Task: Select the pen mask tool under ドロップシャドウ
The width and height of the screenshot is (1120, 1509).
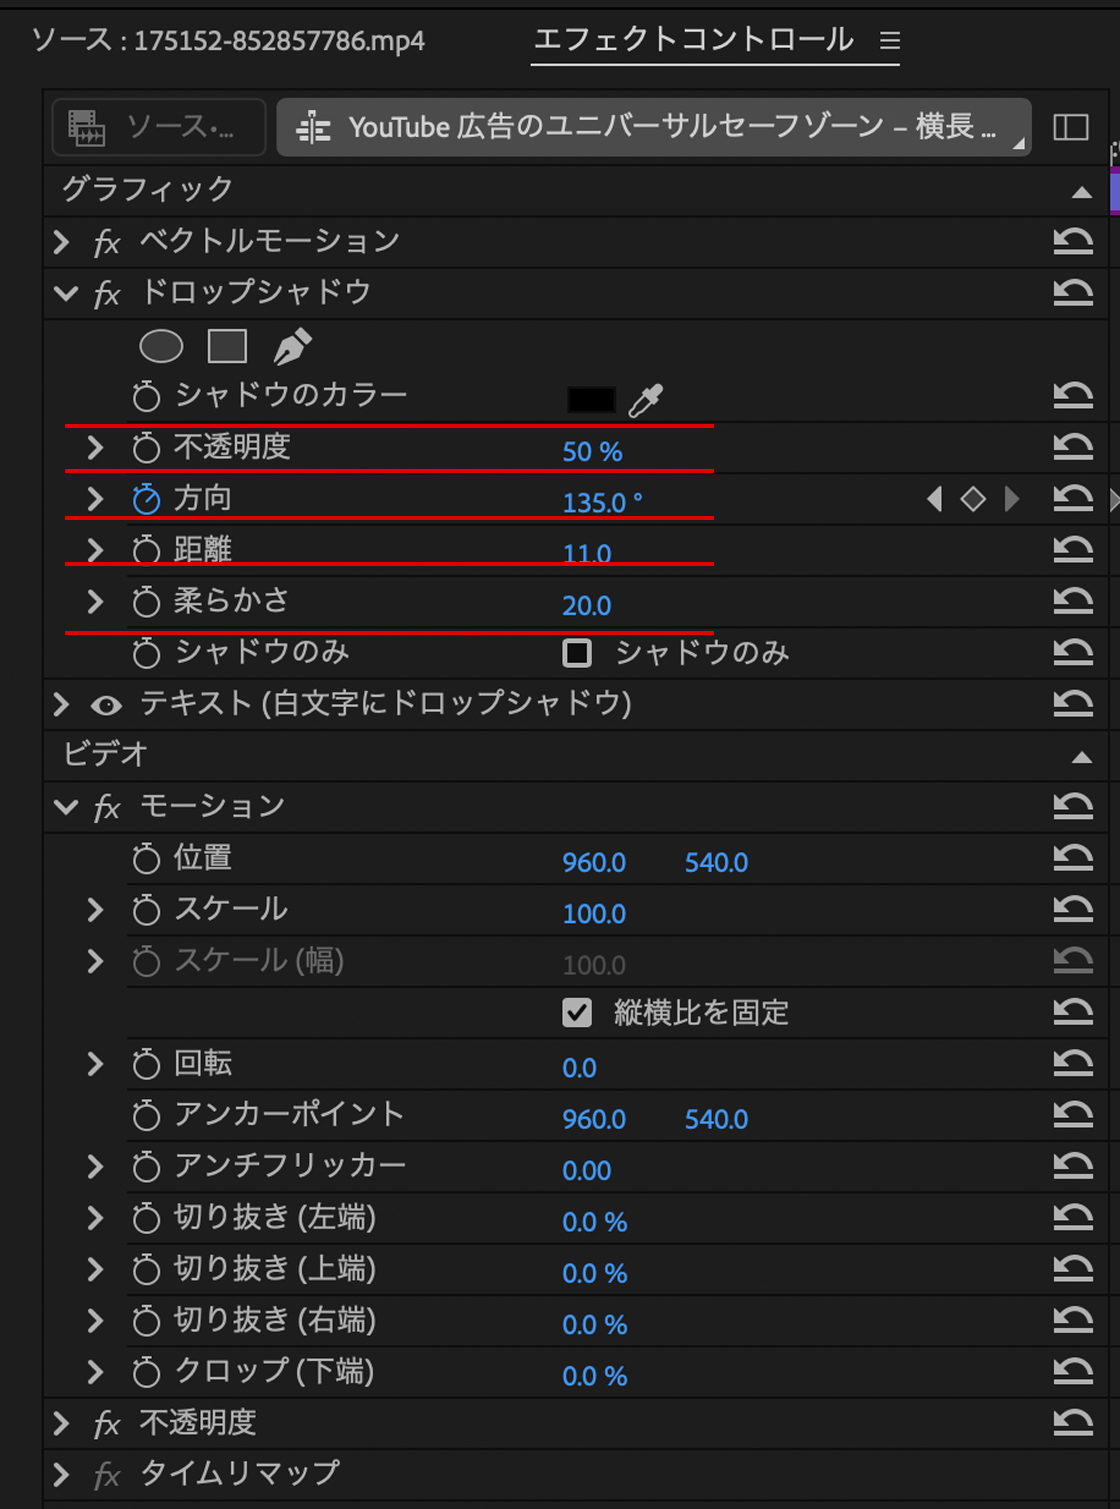Action: [x=292, y=347]
